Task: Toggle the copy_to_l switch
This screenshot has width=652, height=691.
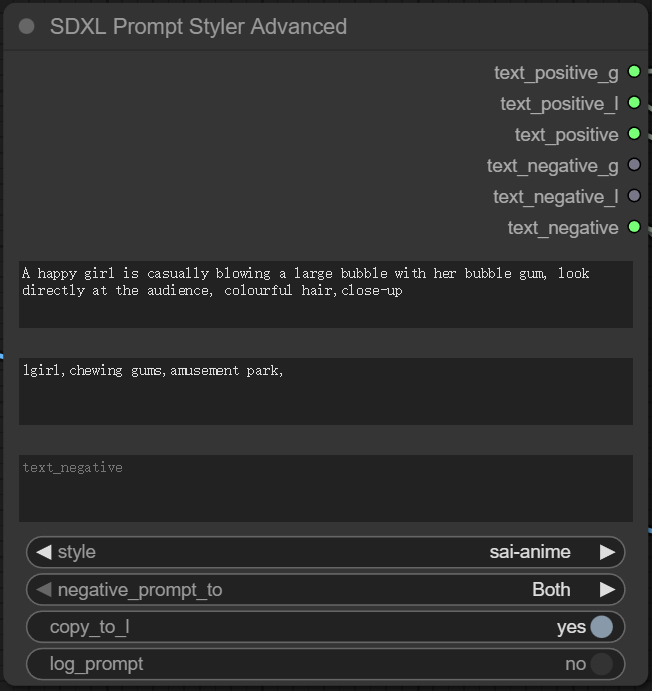Action: 600,627
